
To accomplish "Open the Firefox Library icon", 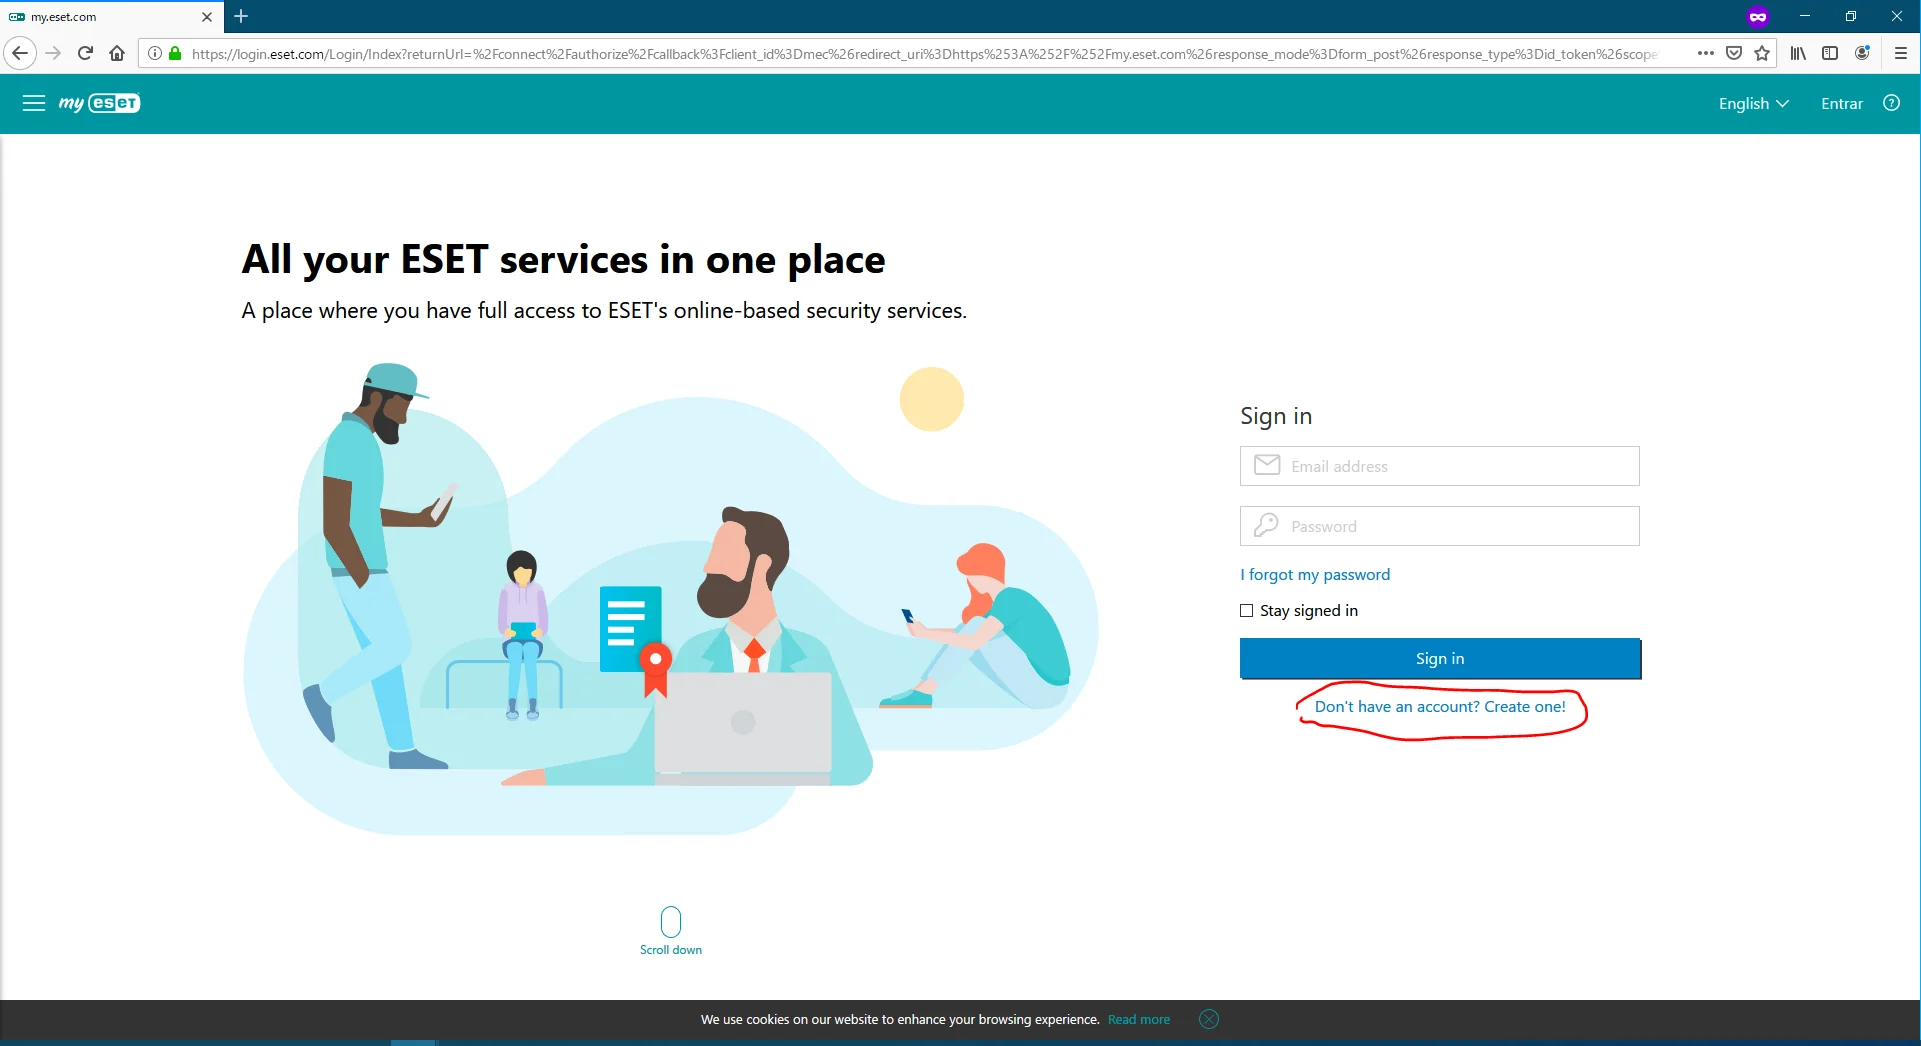I will point(1798,53).
